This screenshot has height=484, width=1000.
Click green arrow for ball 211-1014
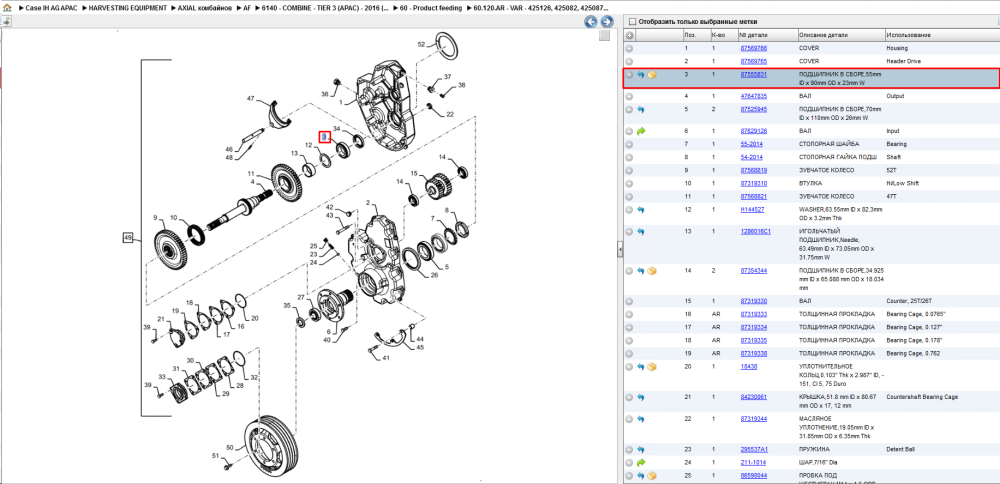click(641, 462)
